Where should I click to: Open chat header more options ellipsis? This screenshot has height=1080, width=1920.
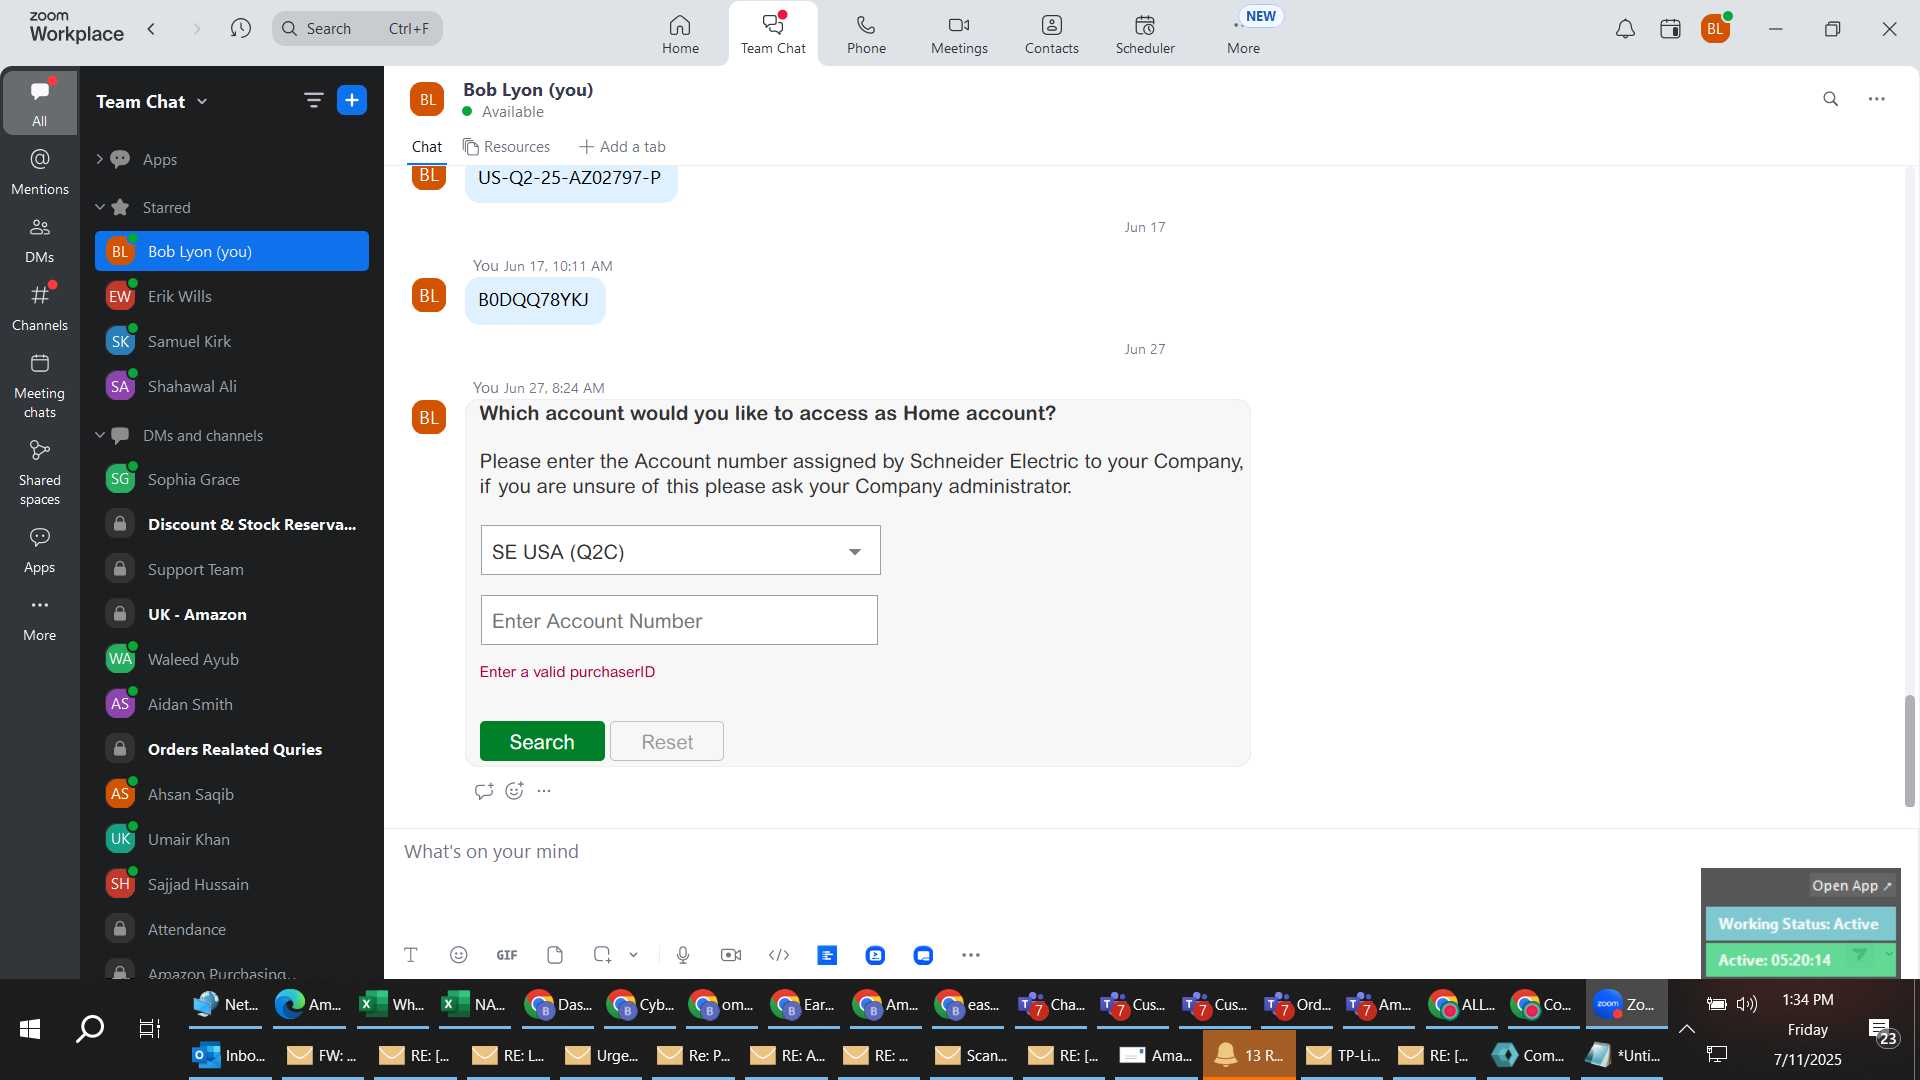[x=1877, y=99]
